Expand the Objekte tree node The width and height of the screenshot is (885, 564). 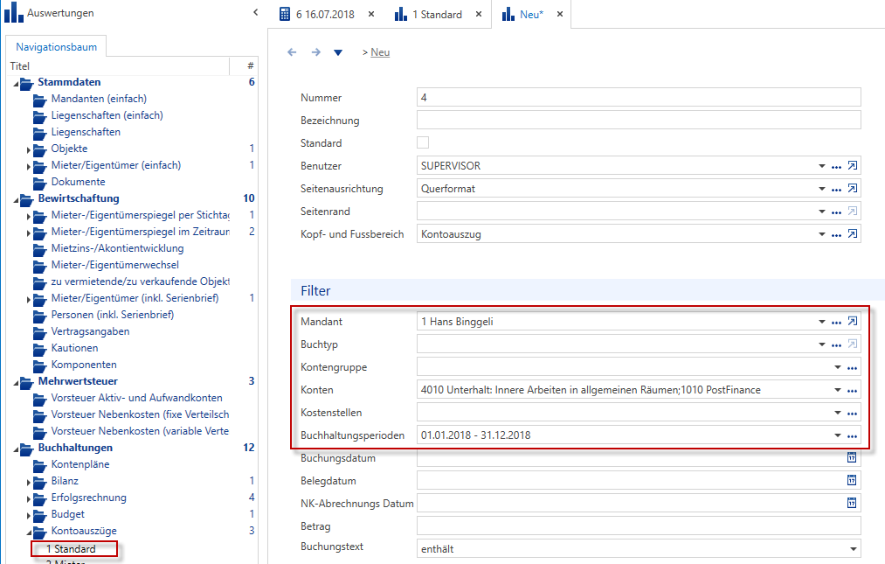pos(28,150)
